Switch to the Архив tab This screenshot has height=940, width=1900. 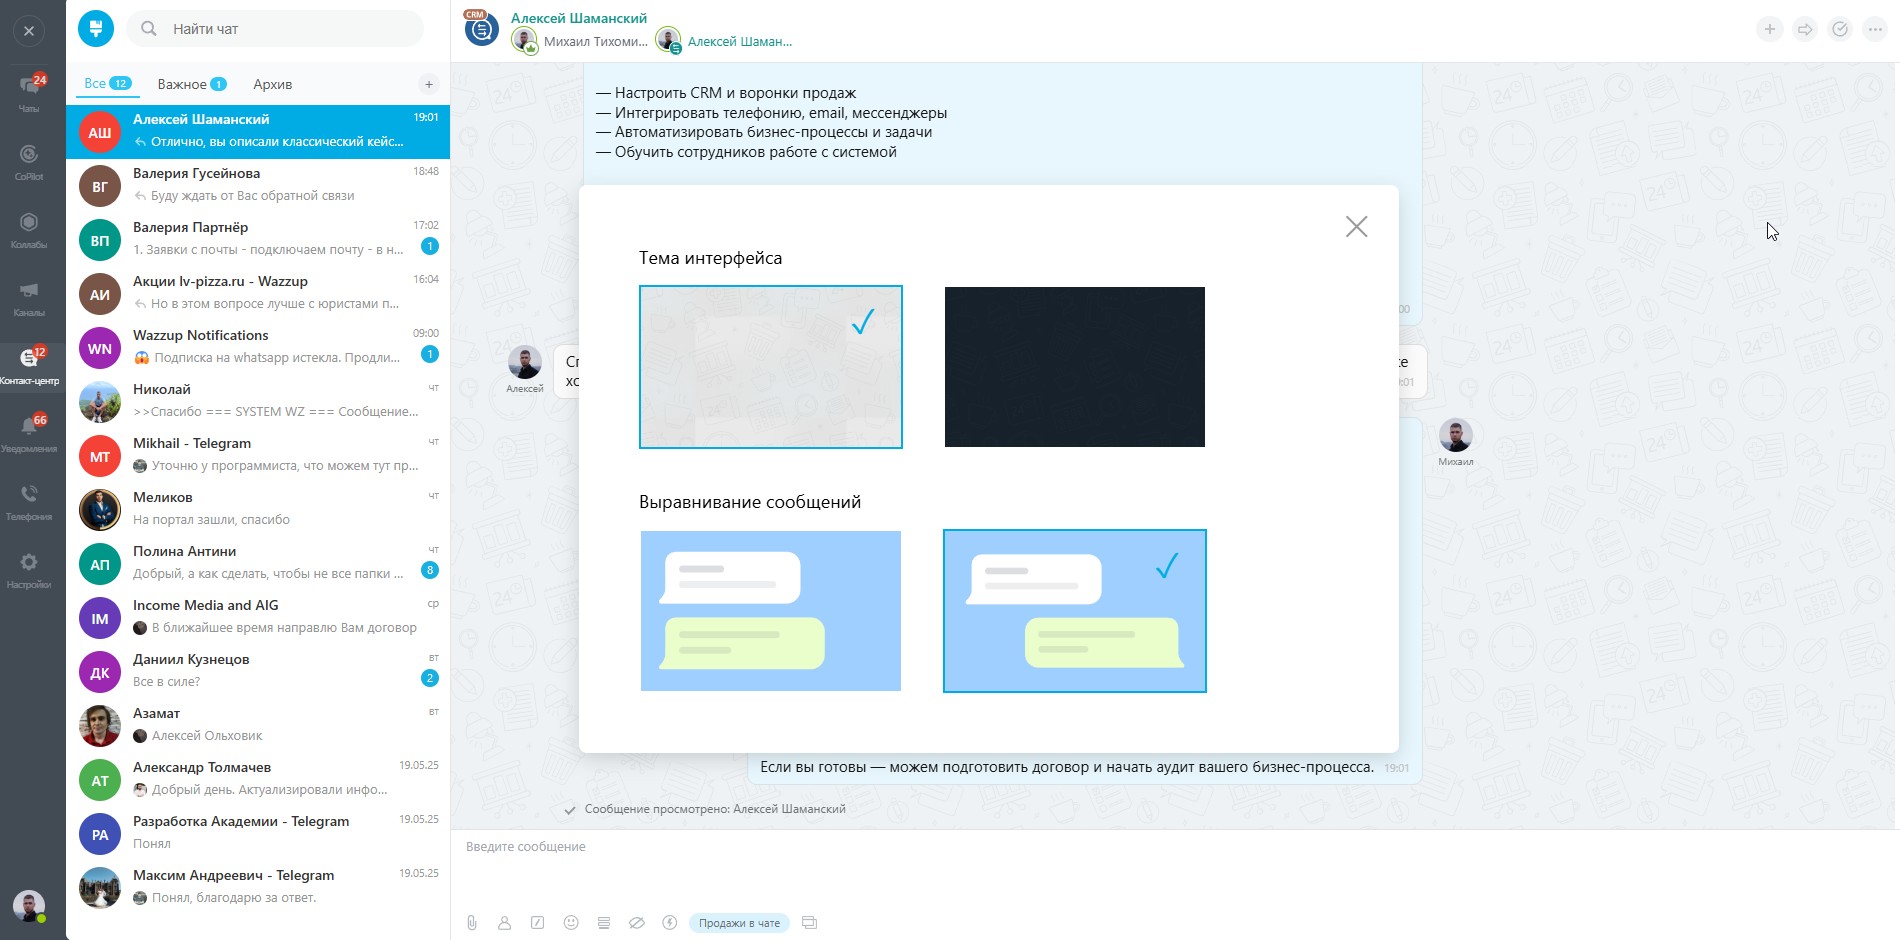click(x=272, y=84)
